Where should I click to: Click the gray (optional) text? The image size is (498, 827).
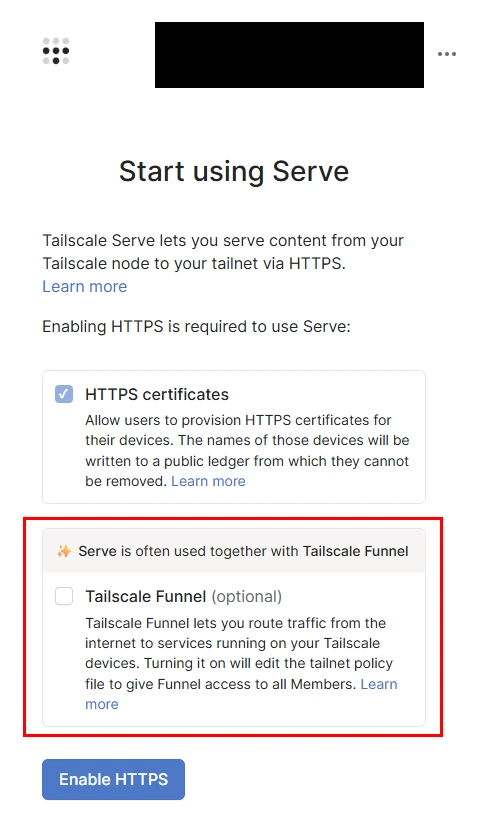247,597
